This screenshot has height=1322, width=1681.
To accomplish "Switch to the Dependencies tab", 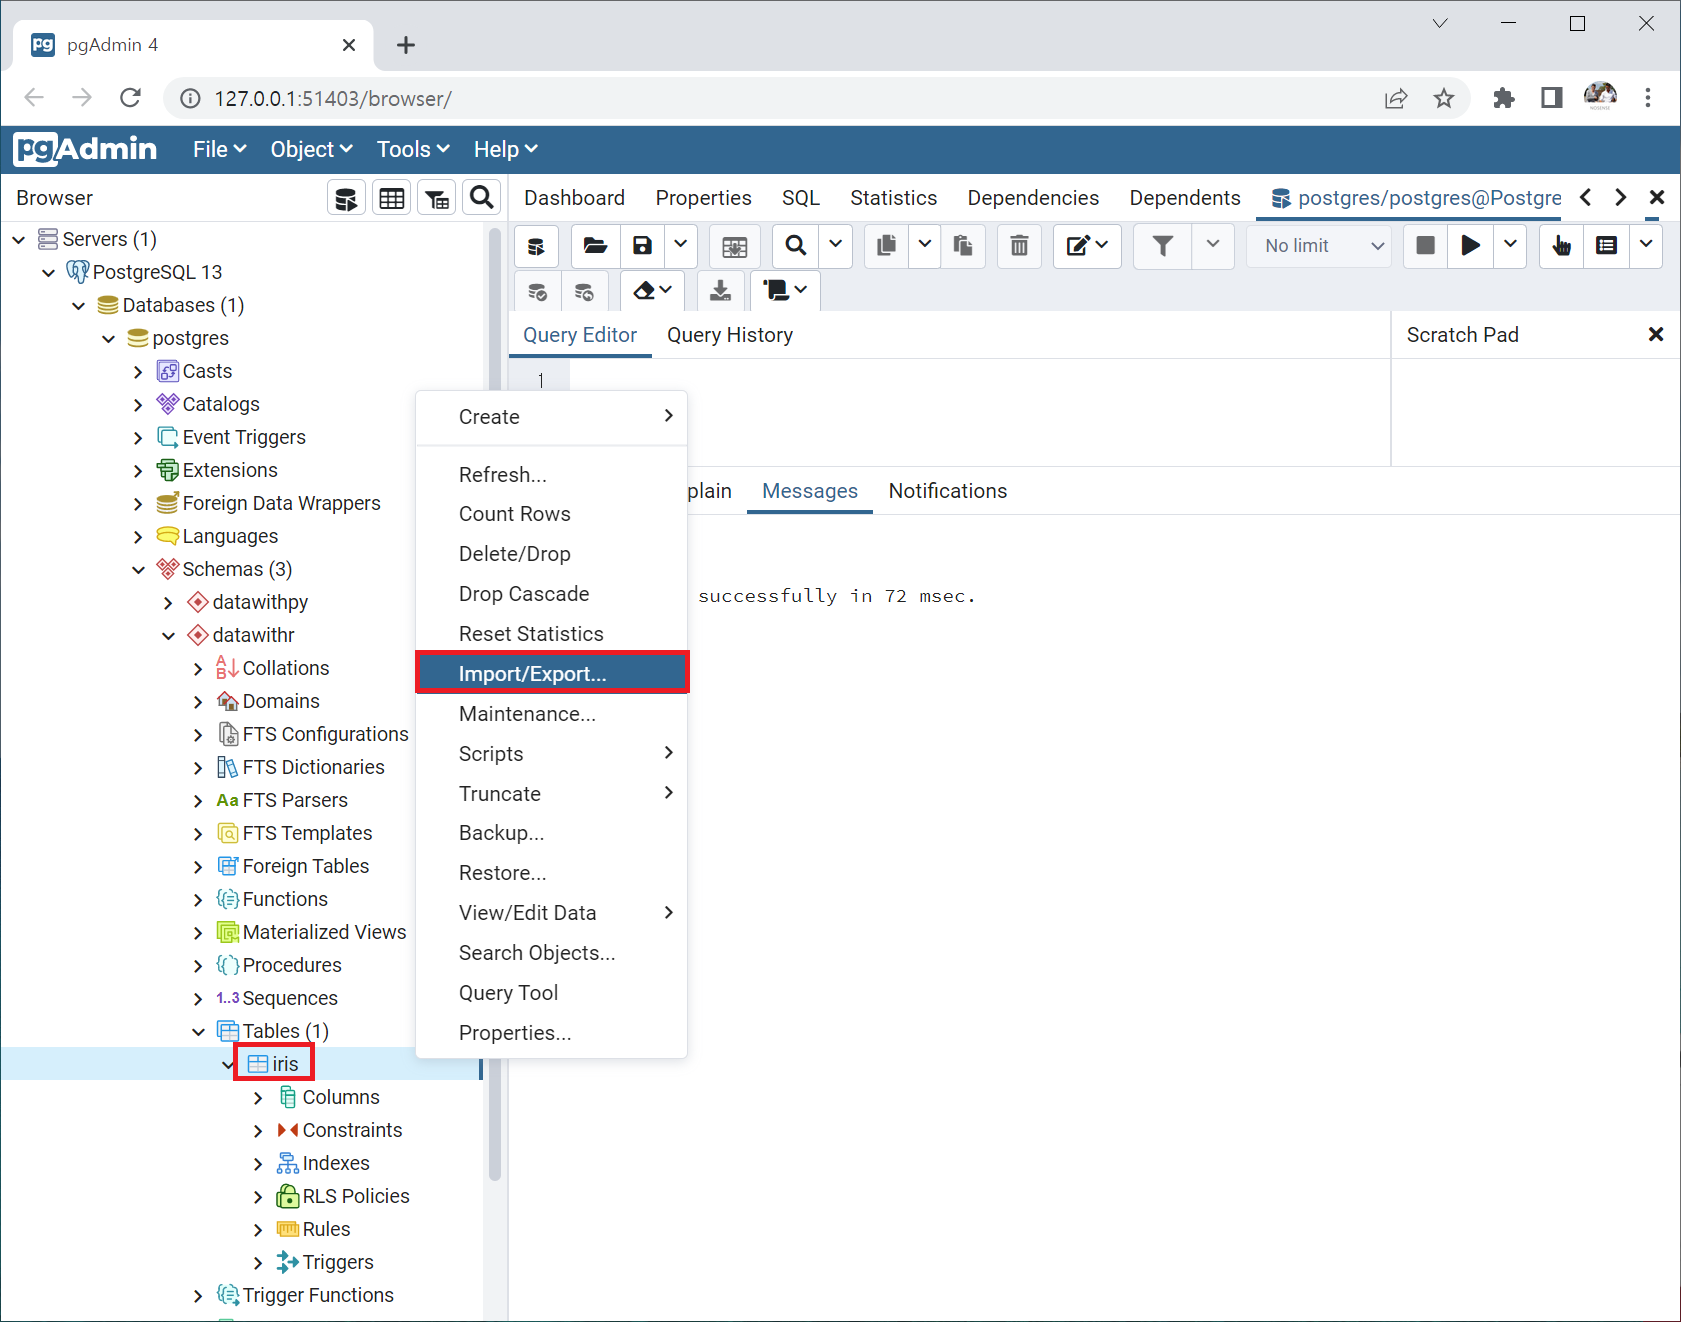I will coord(1033,198).
